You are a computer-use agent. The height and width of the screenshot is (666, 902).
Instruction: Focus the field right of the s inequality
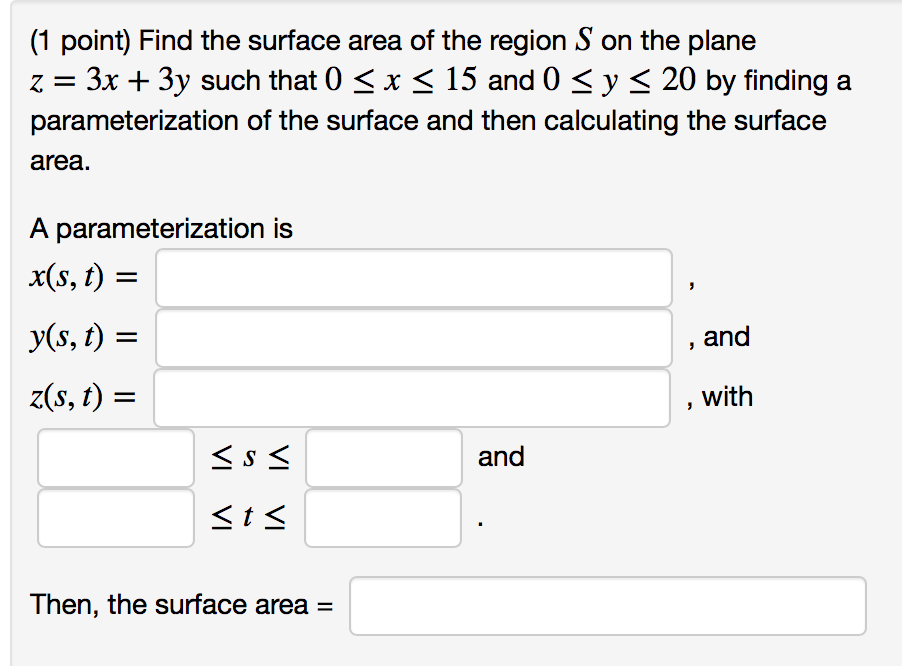tap(384, 457)
